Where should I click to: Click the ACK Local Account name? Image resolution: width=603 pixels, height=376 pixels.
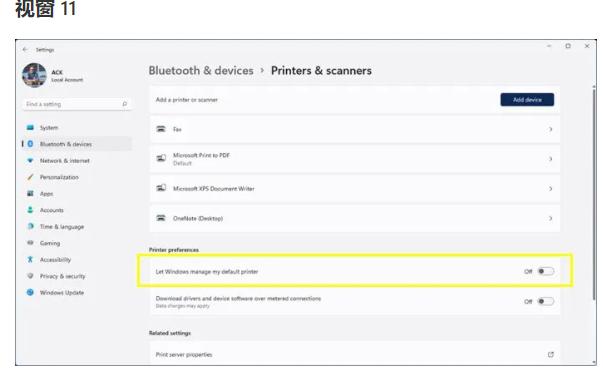67,76
